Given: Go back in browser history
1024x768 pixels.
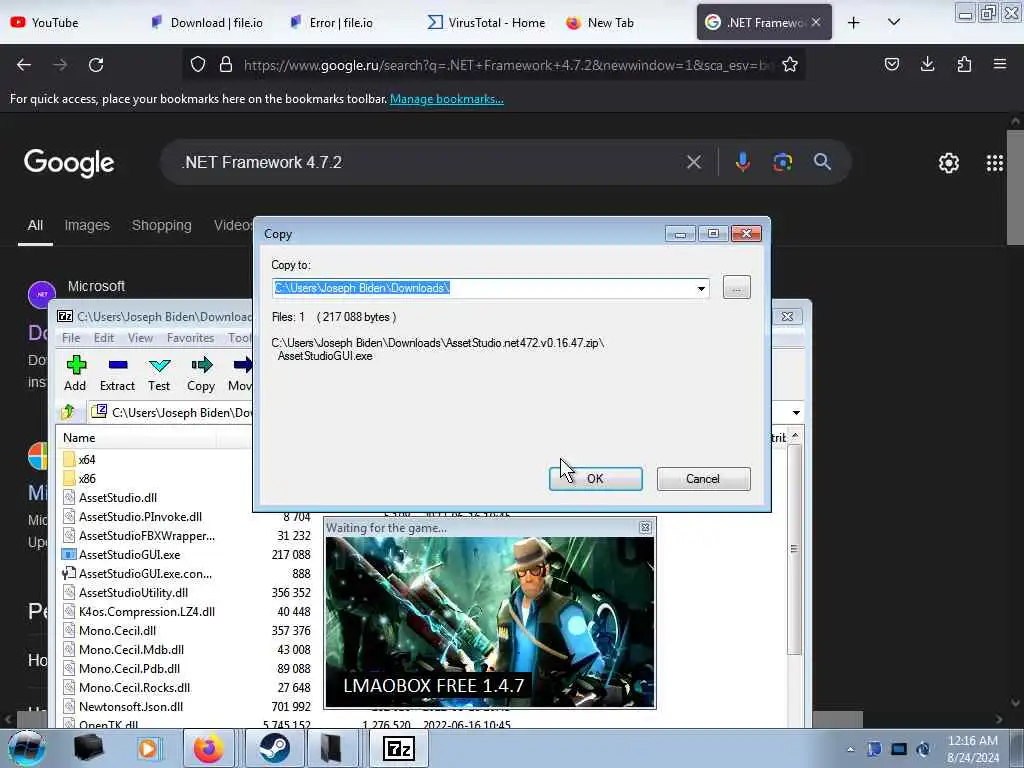Looking at the screenshot, I should click(x=24, y=65).
